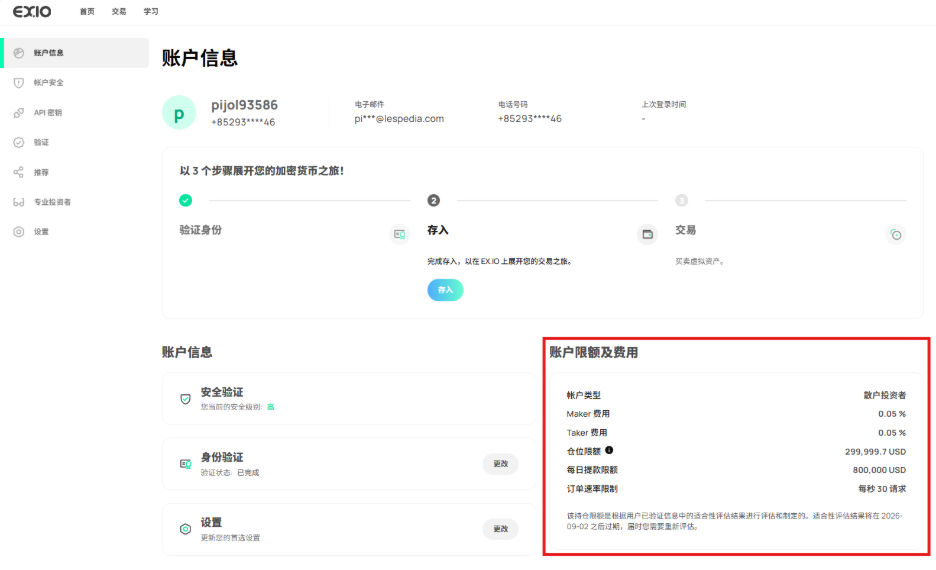Screen dimensions: 936x570
Task: Open the 交易 menu in top navigation
Action: pyautogui.click(x=119, y=12)
